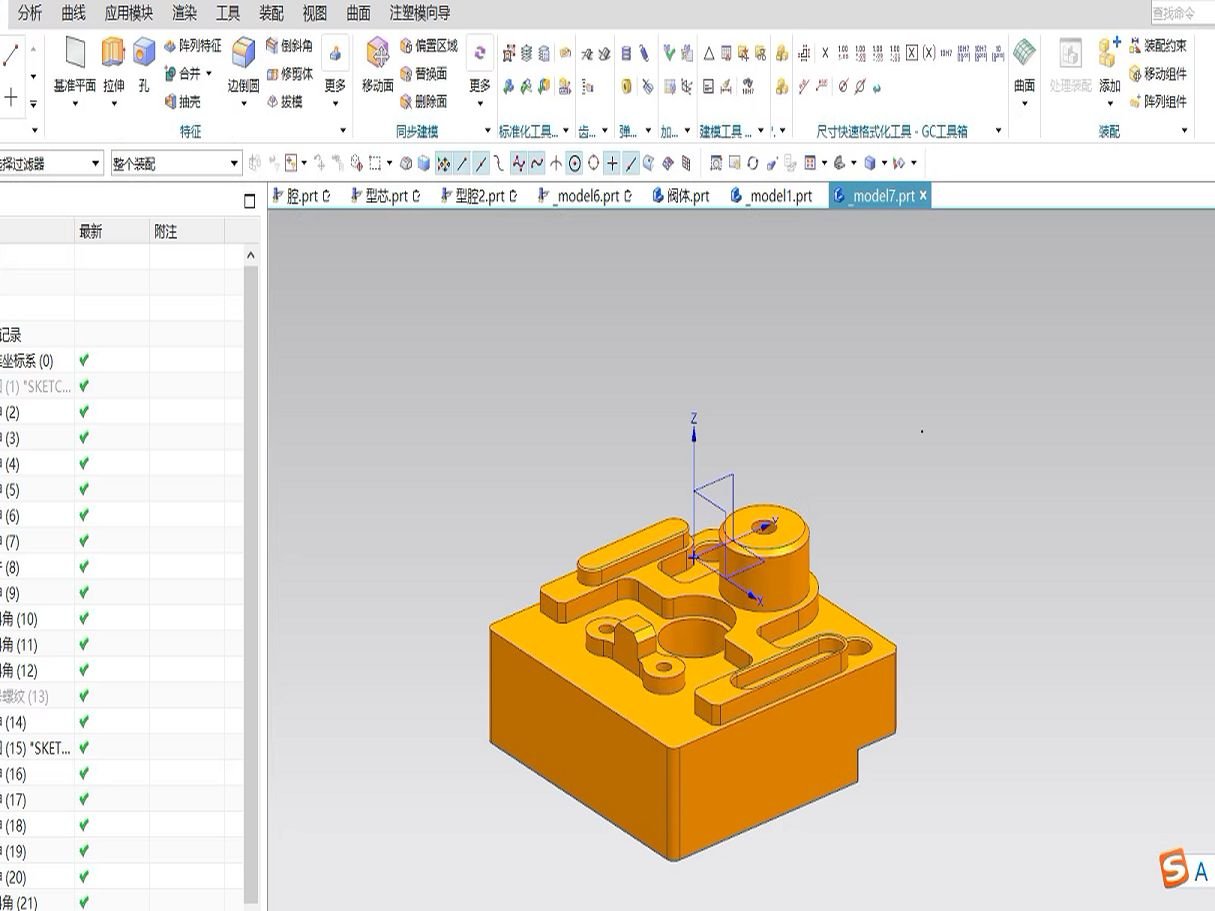Click the 修剪体 trim body command

tap(289, 74)
